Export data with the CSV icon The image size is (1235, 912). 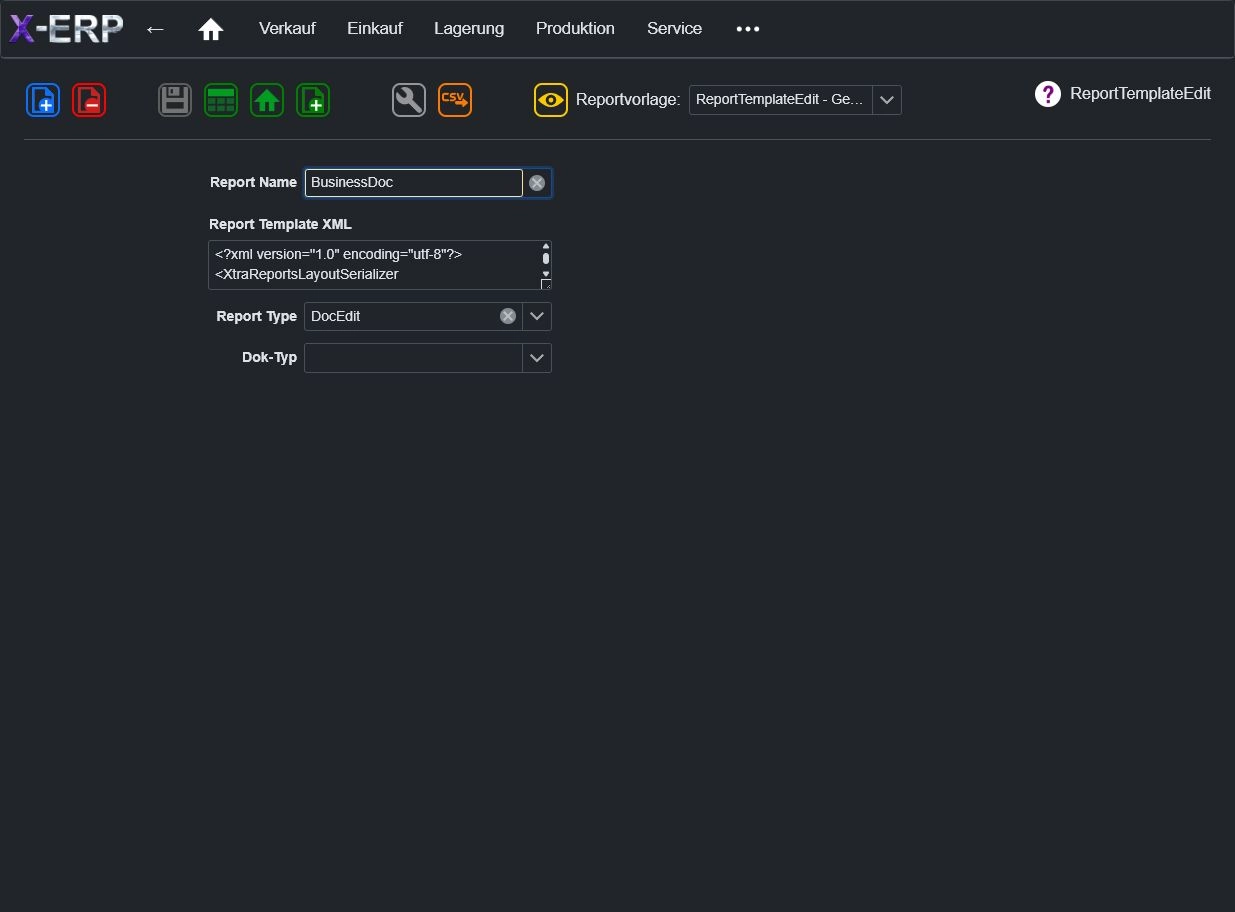455,100
